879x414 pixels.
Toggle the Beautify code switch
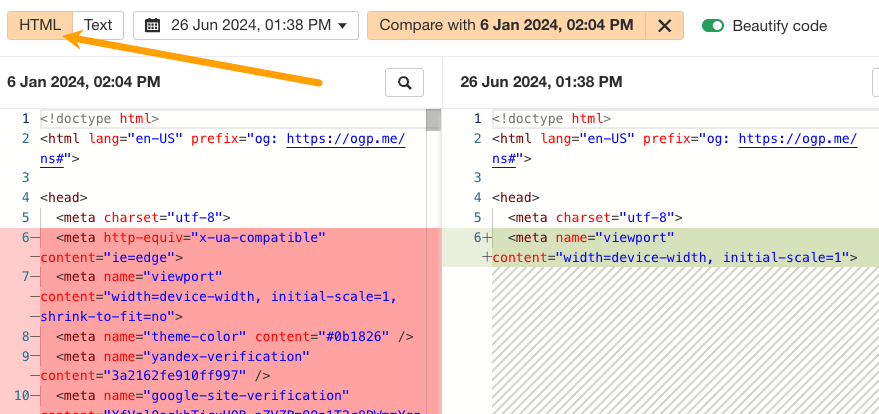click(713, 25)
